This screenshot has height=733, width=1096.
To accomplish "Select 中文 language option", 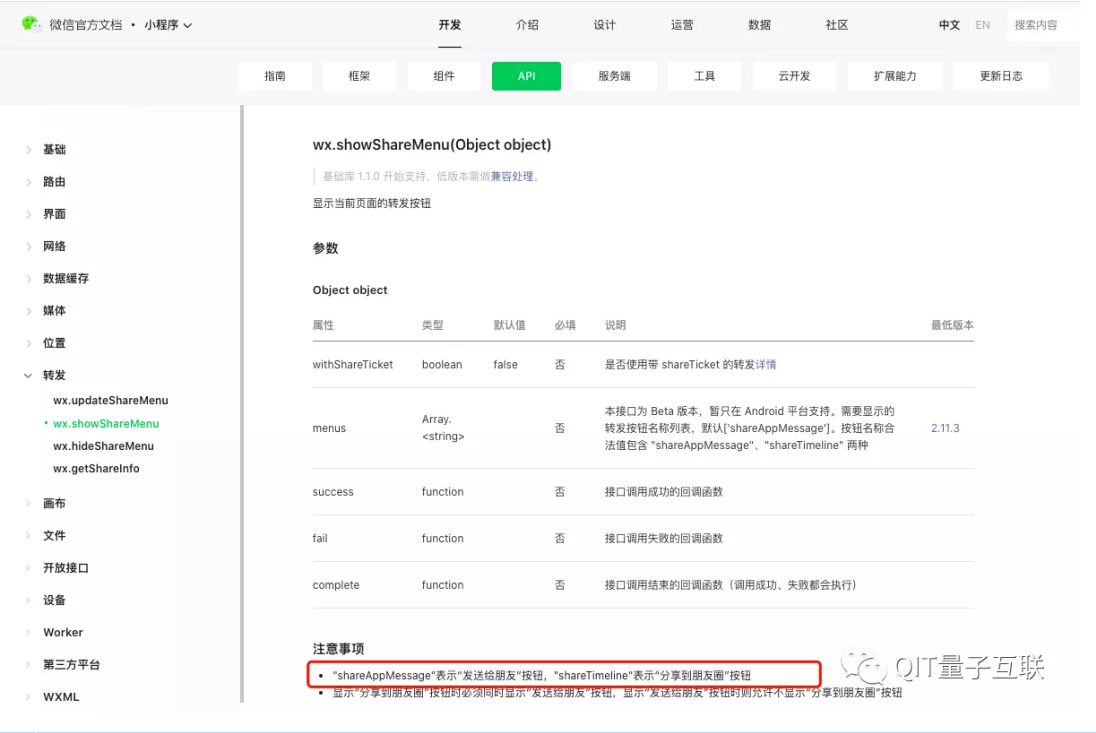I will pyautogui.click(x=949, y=25).
